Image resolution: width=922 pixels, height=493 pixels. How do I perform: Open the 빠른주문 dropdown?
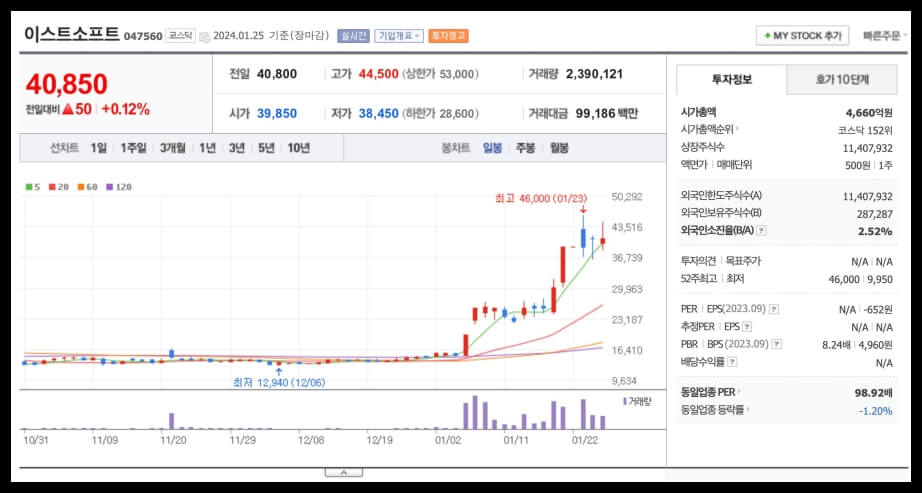click(x=884, y=36)
